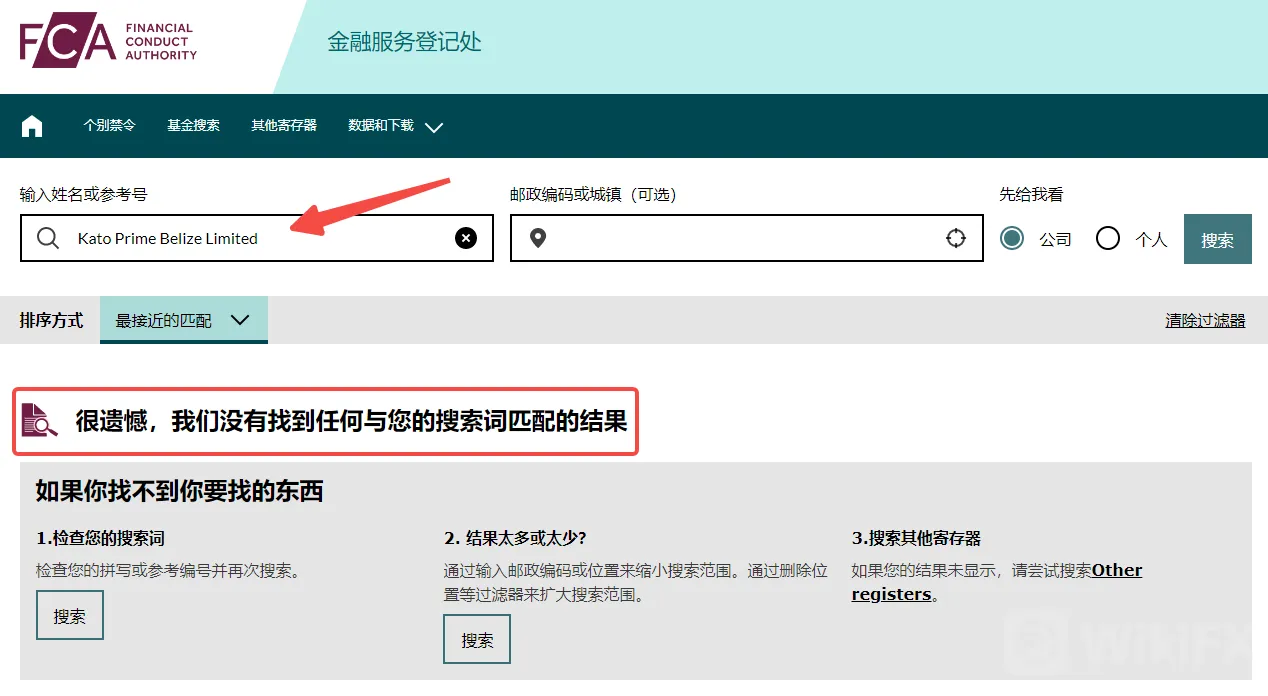Click the 排序方式 label
The height and width of the screenshot is (696, 1268).
click(52, 321)
